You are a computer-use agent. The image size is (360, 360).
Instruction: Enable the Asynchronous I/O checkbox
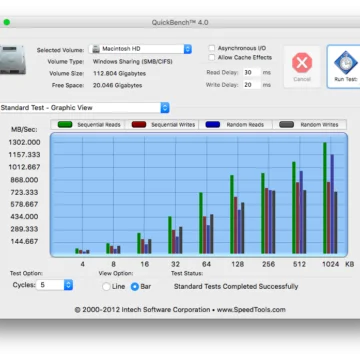[x=212, y=48]
